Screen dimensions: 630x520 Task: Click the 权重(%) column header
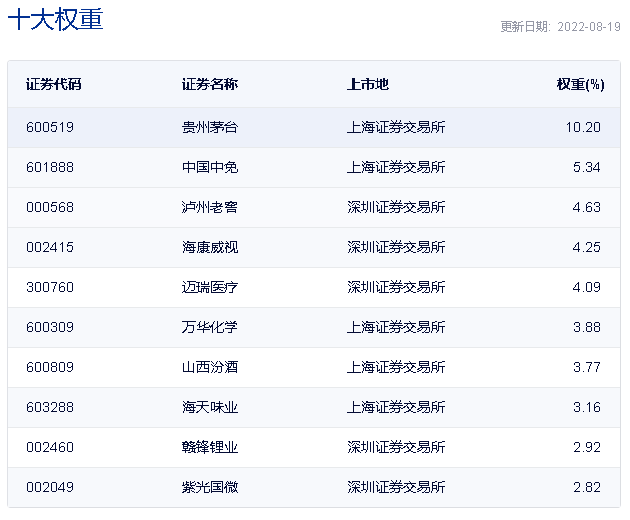click(581, 84)
